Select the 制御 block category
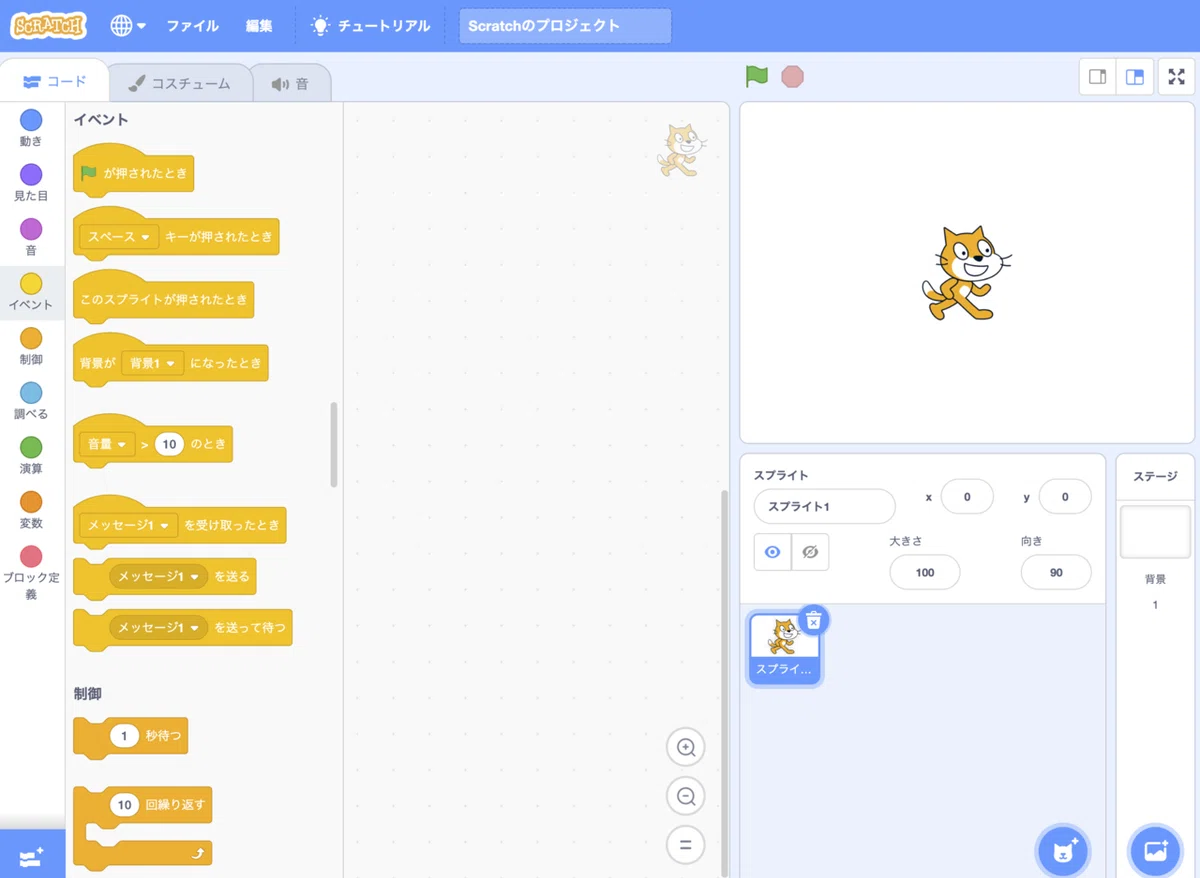This screenshot has width=1200, height=878. click(31, 347)
